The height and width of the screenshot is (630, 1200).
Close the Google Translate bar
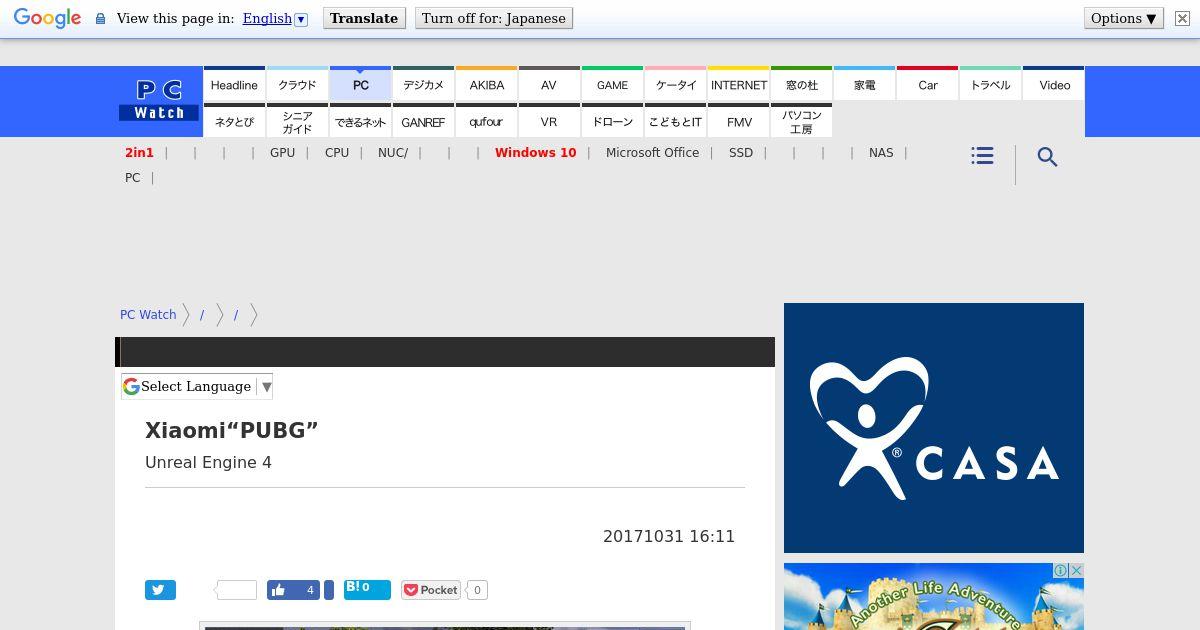coord(1182,18)
